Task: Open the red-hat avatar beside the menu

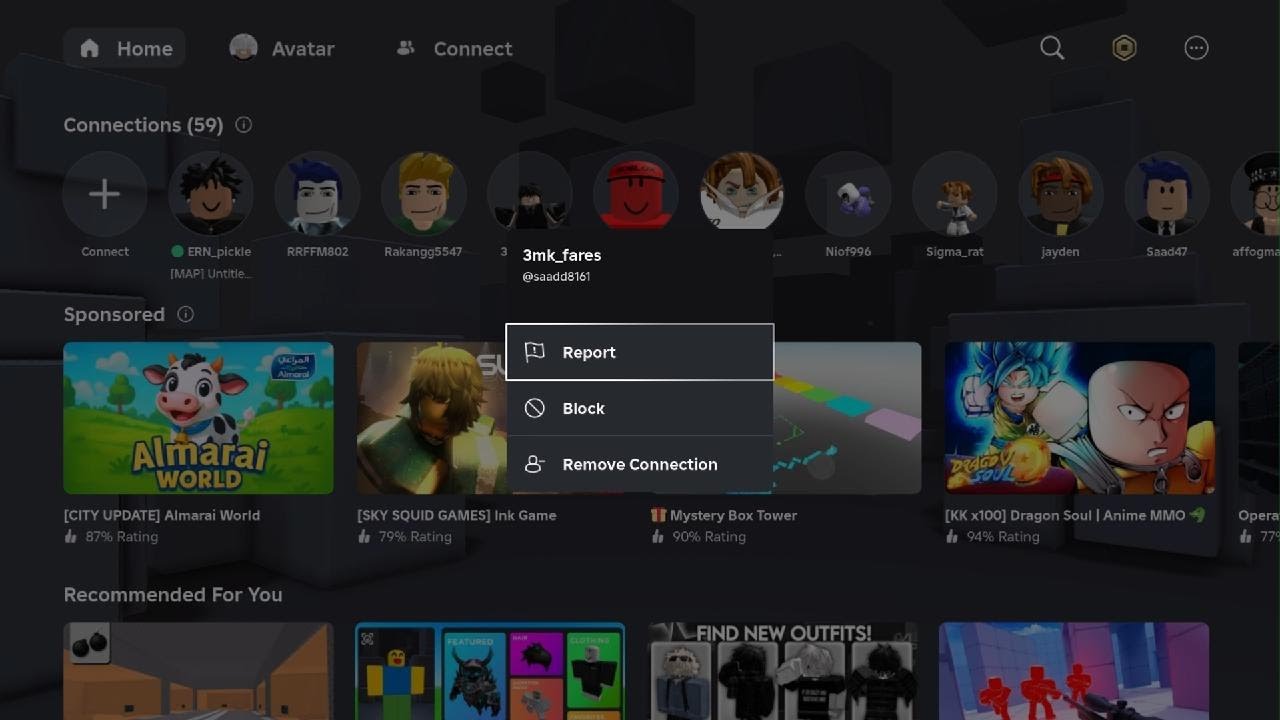Action: [636, 192]
